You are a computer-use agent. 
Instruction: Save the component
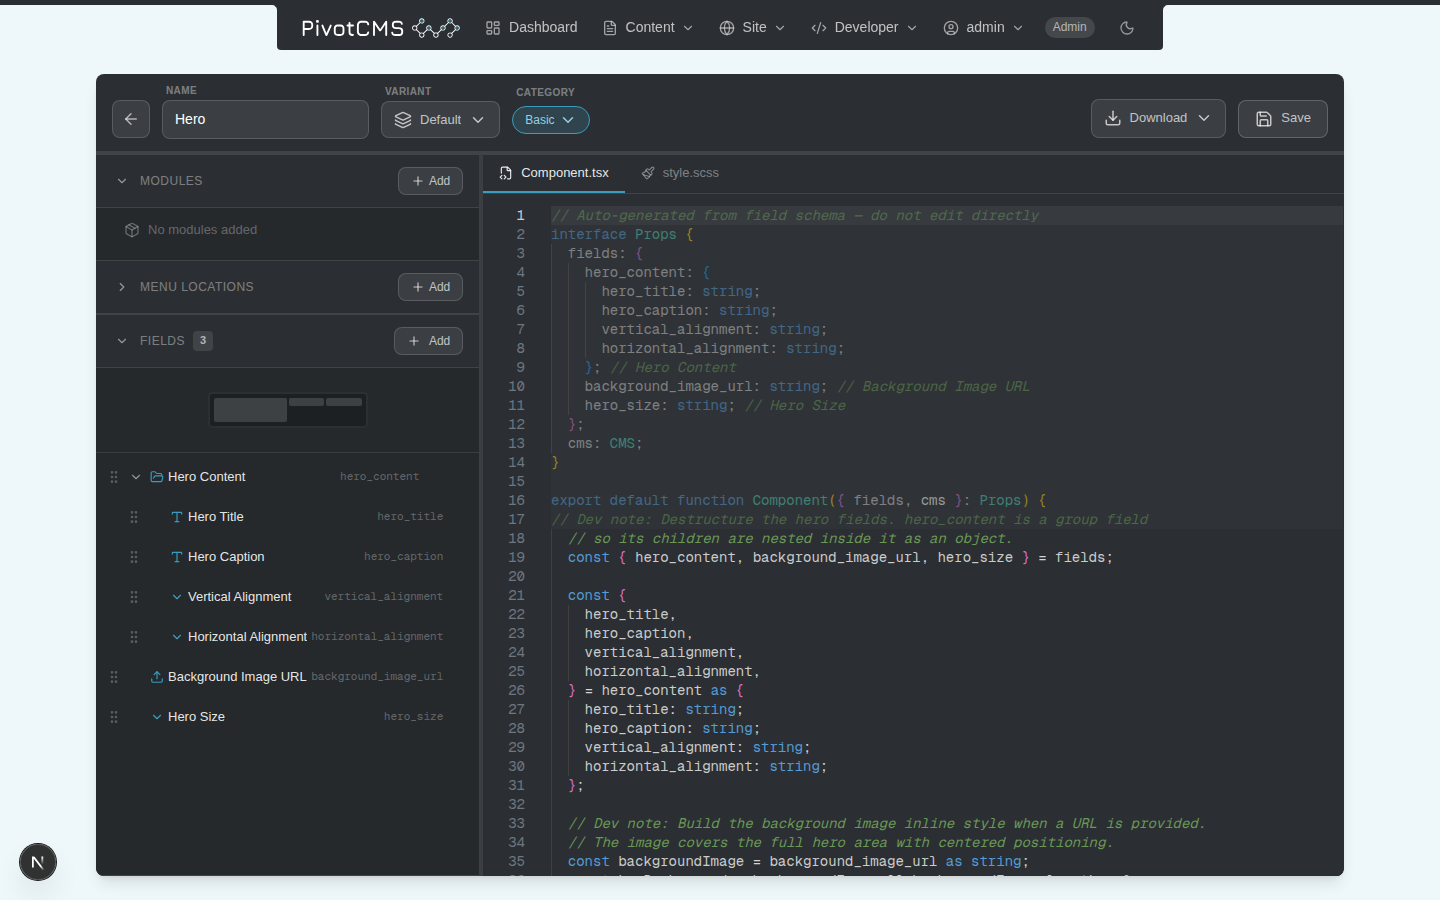tap(1283, 118)
